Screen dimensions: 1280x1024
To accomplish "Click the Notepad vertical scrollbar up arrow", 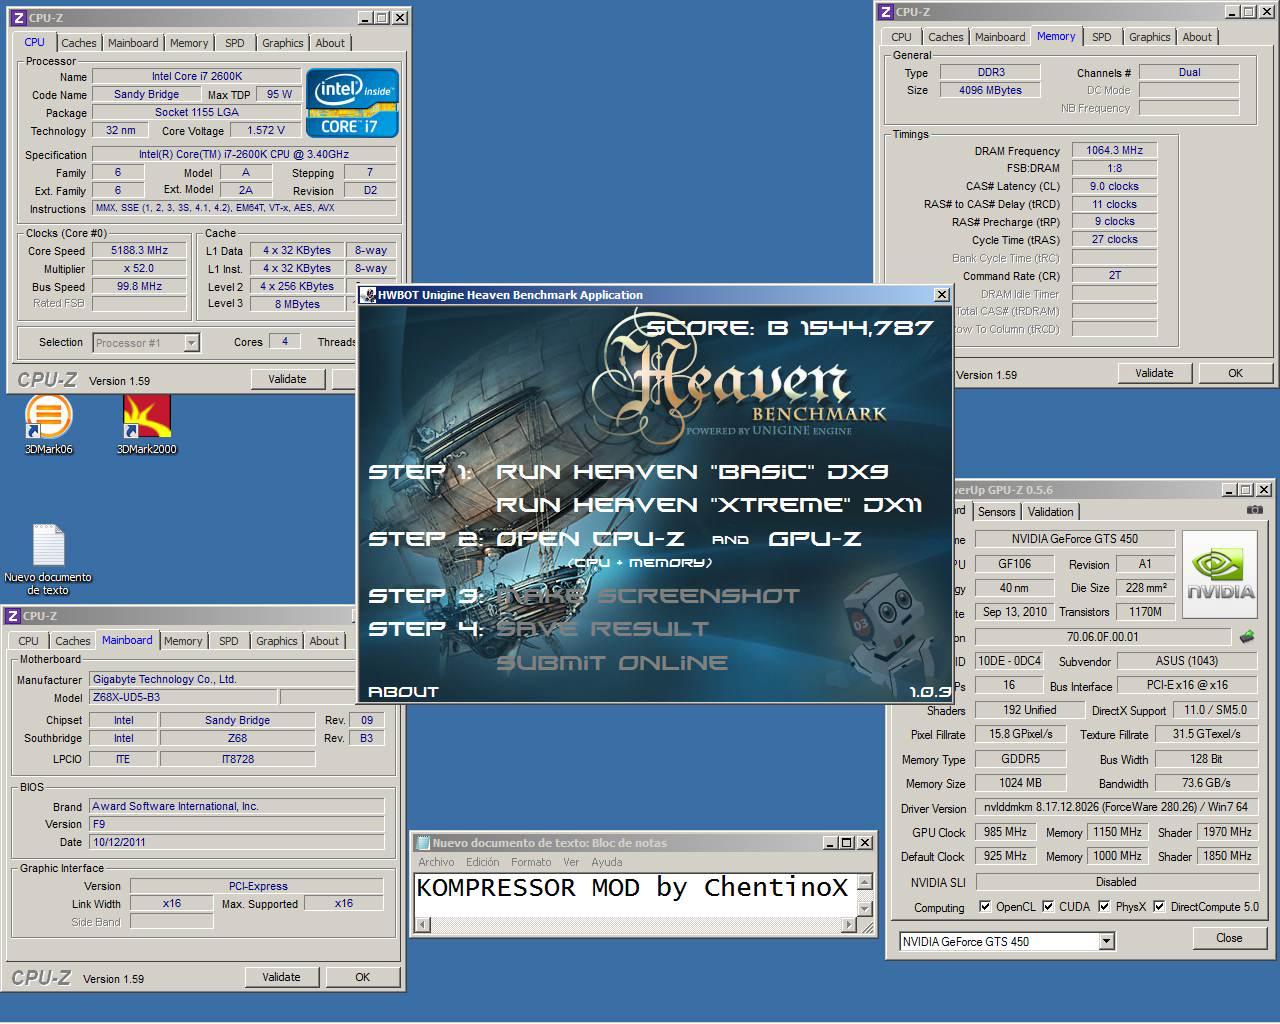I will [x=865, y=882].
